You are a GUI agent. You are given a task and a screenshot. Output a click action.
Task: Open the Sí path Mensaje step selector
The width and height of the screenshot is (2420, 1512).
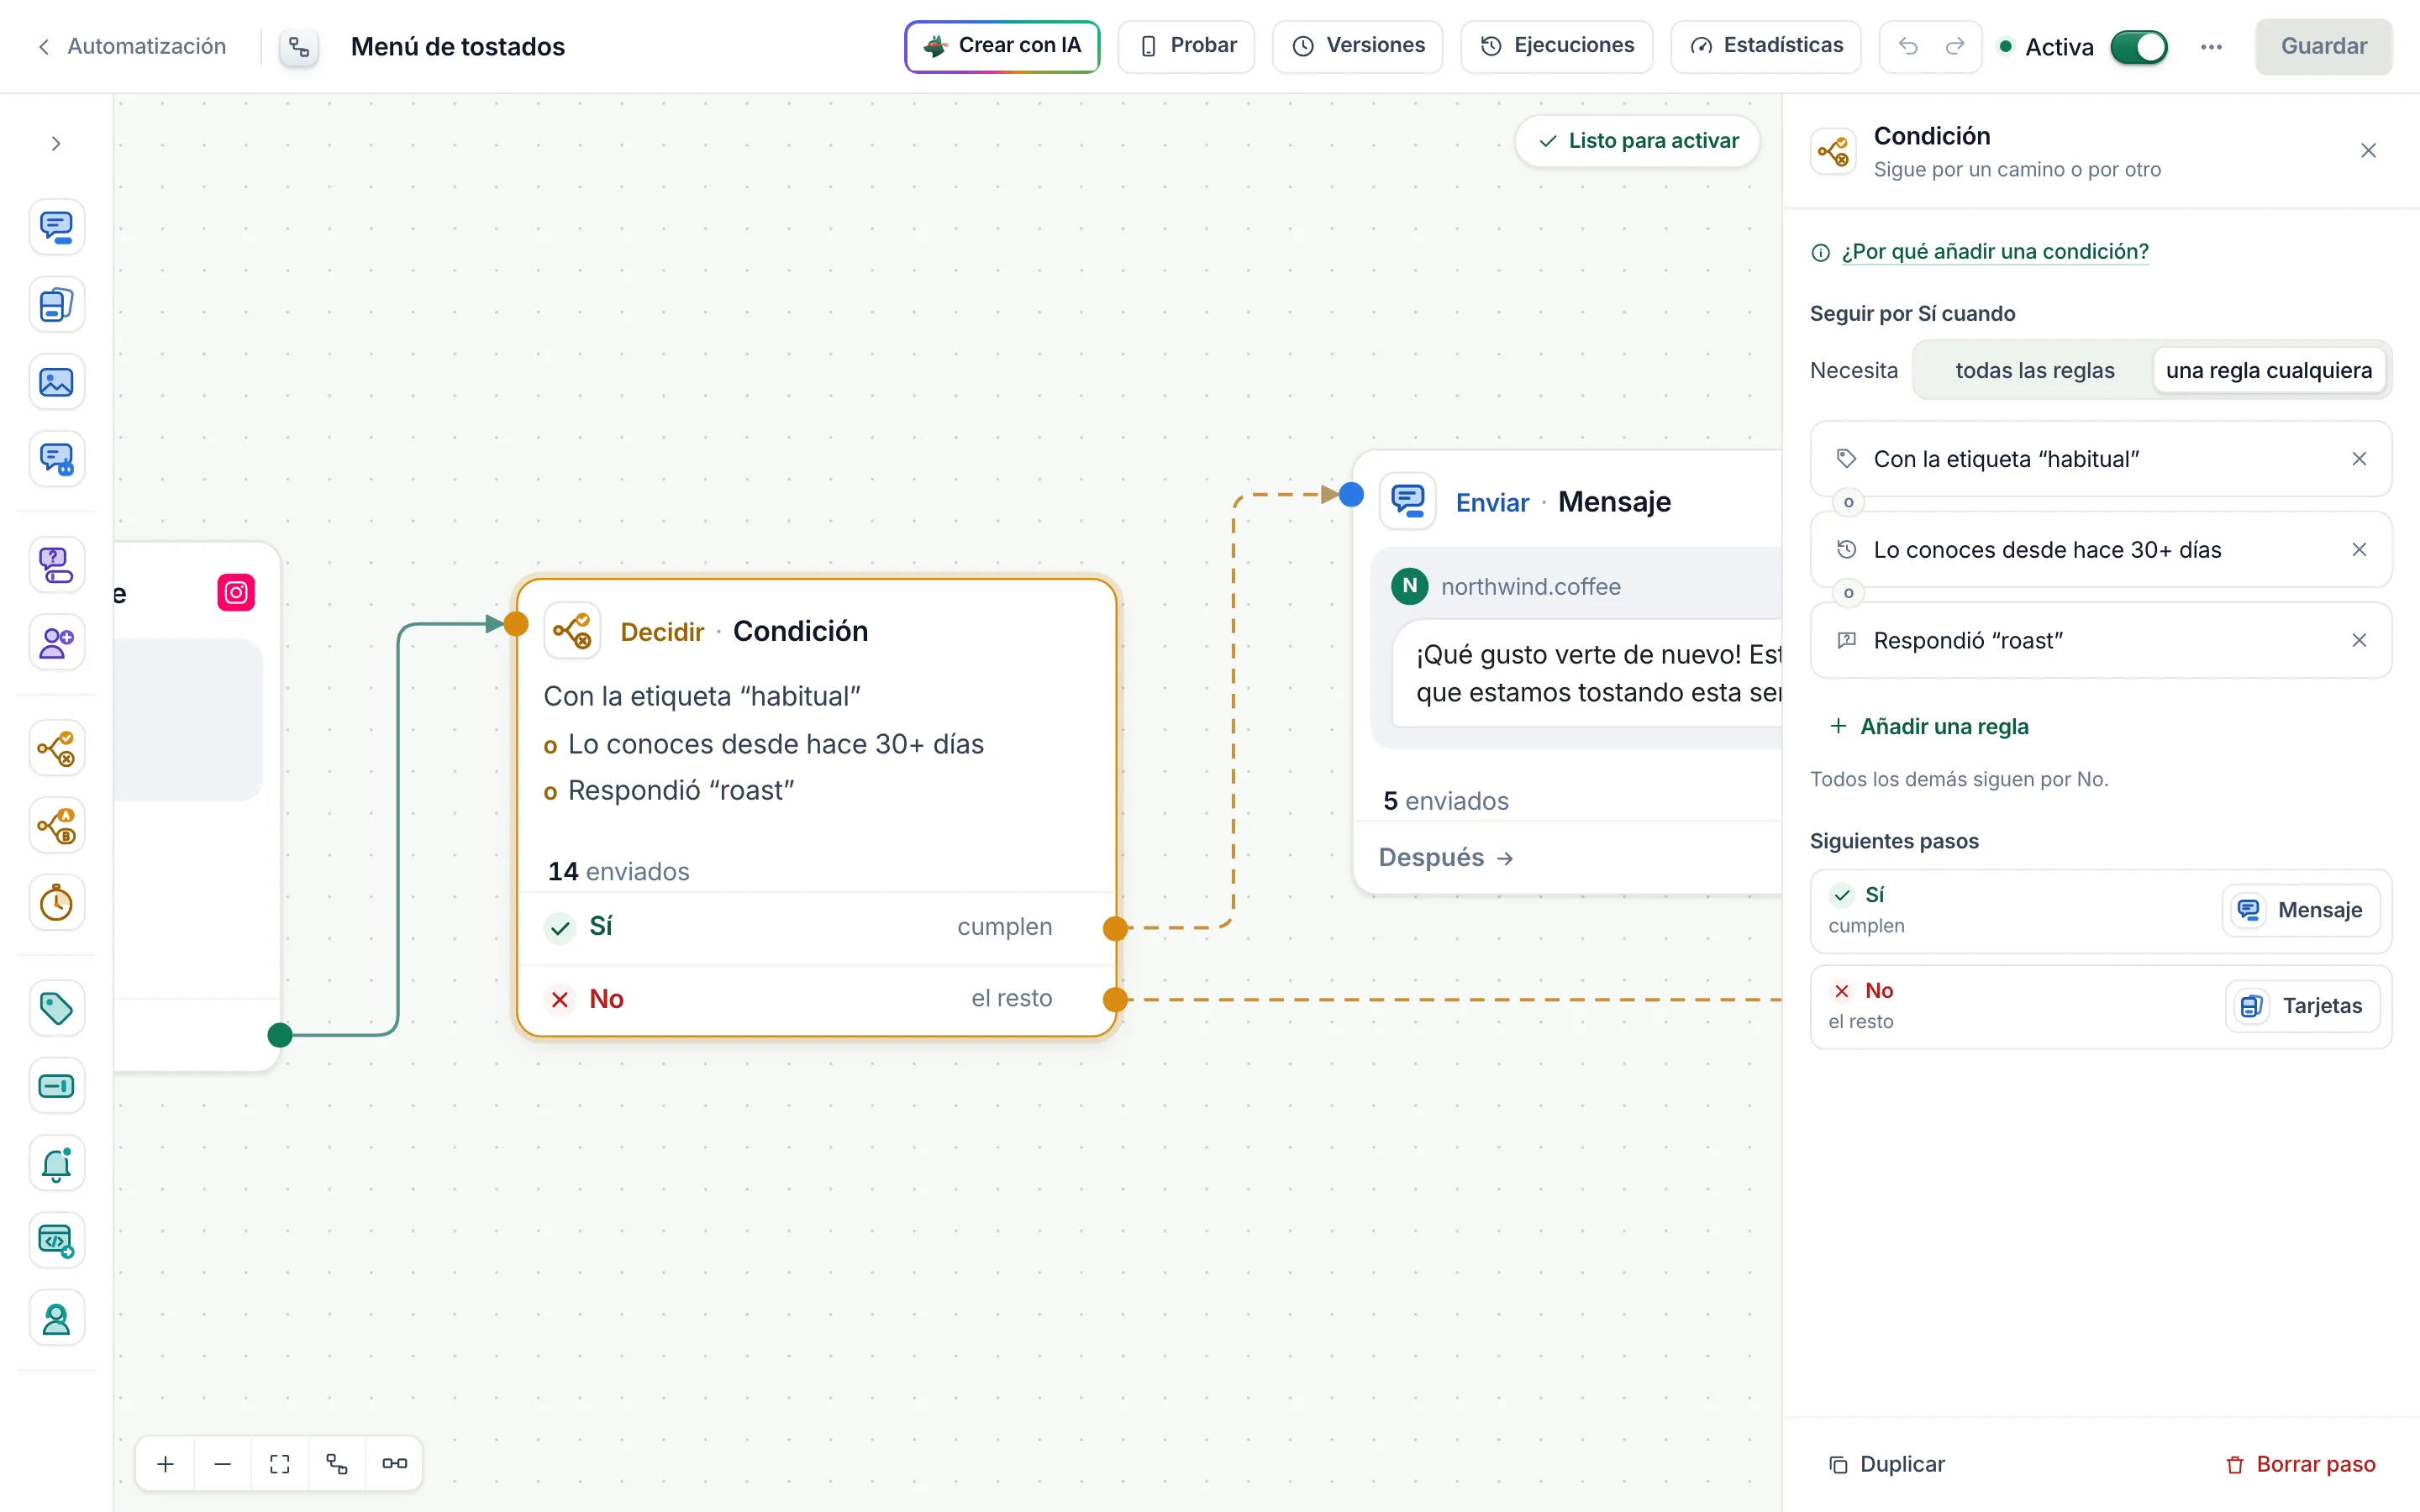pyautogui.click(x=2300, y=910)
